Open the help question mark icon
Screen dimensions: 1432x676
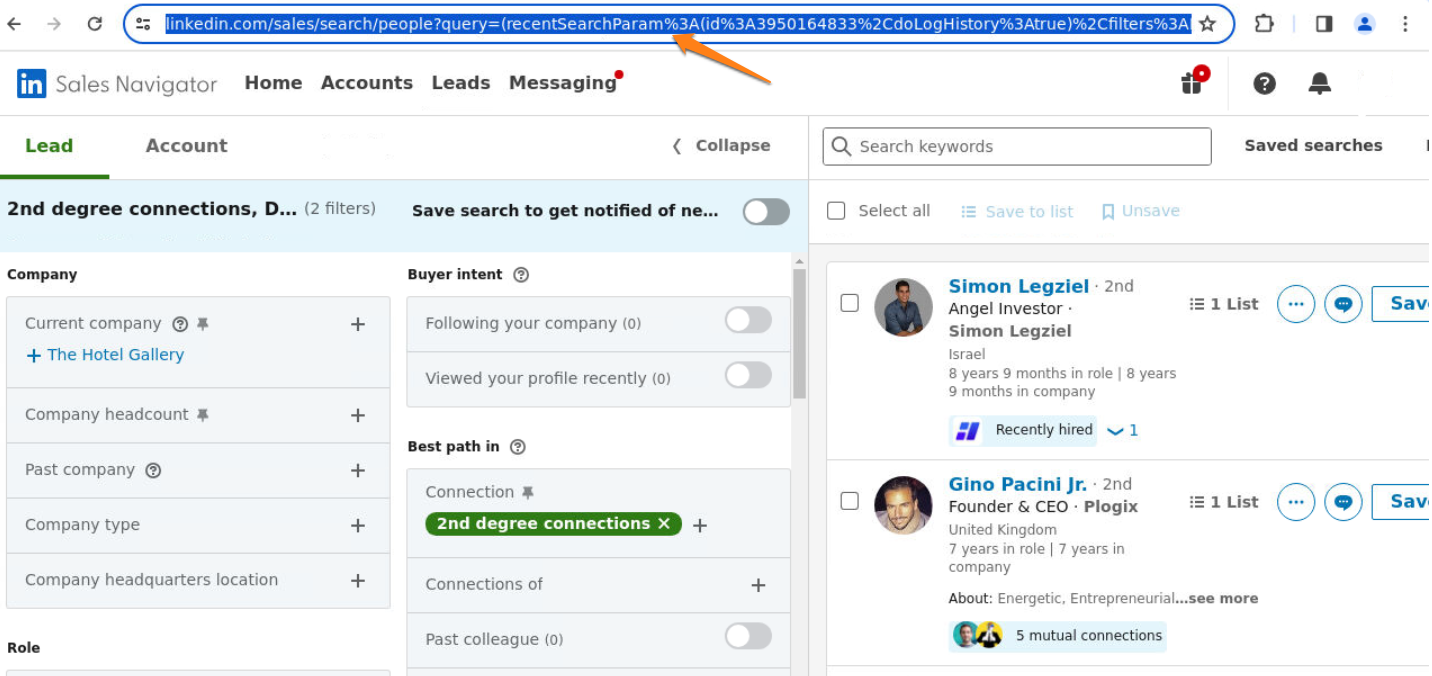[x=1264, y=84]
